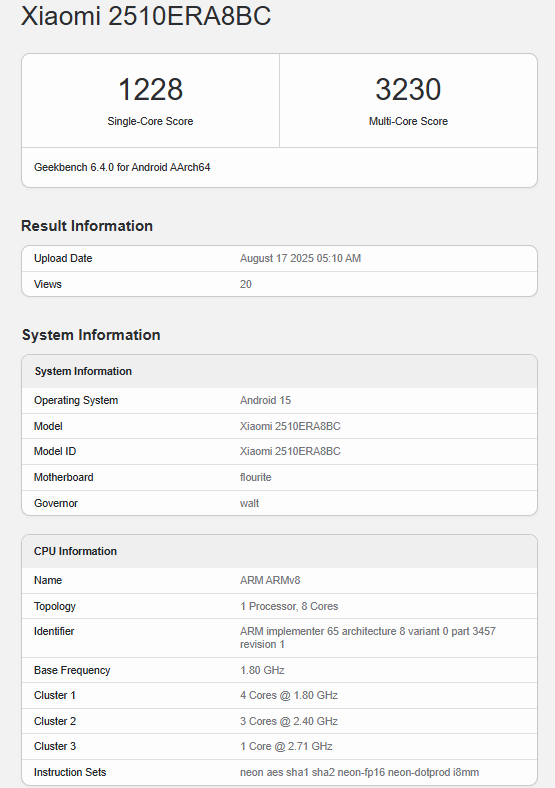Select the 1.80 GHz base frequency value
The width and height of the screenshot is (555, 788).
[x=262, y=670]
